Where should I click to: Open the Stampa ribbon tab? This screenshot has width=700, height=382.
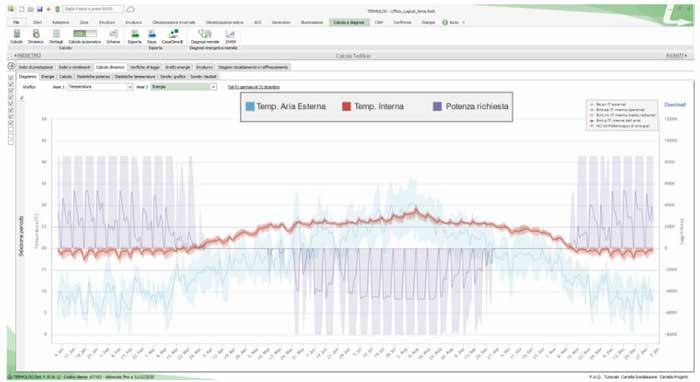tap(428, 22)
